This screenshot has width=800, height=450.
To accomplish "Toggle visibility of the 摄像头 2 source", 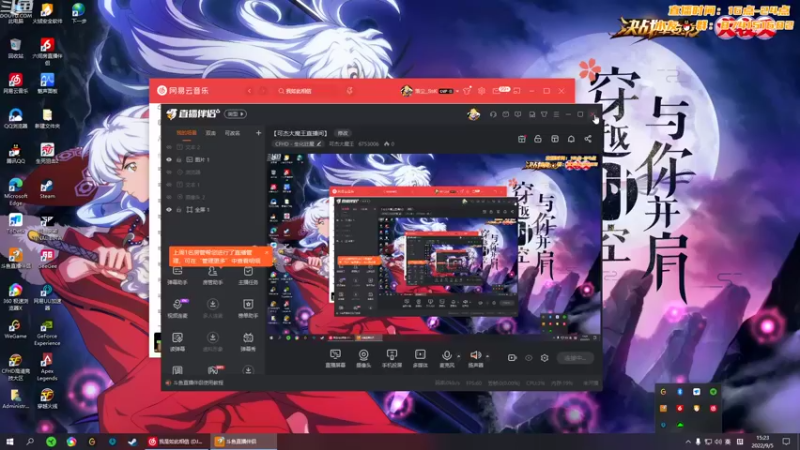I will coord(169,197).
